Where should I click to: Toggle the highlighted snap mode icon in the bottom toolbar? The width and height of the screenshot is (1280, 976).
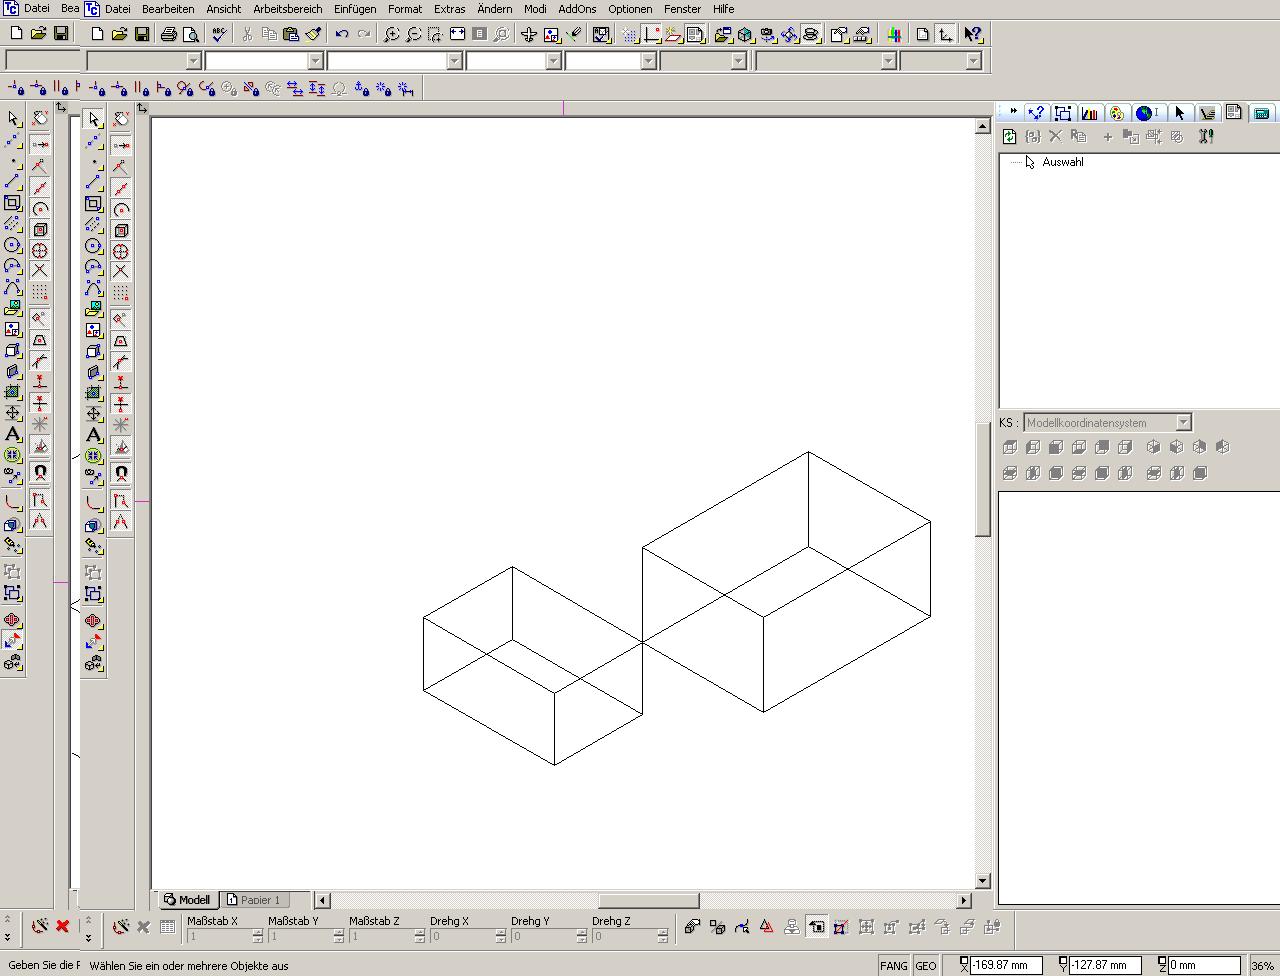pos(816,927)
